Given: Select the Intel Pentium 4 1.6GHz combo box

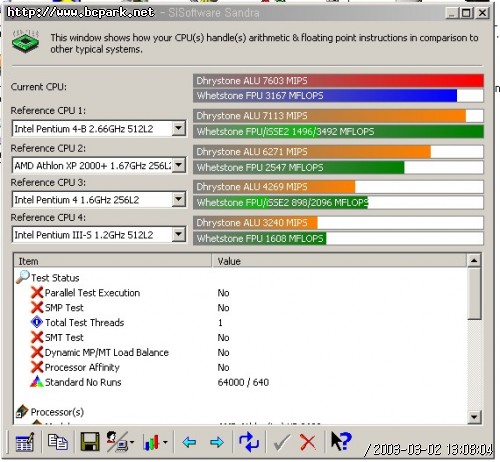Looking at the screenshot, I should click(x=99, y=199).
